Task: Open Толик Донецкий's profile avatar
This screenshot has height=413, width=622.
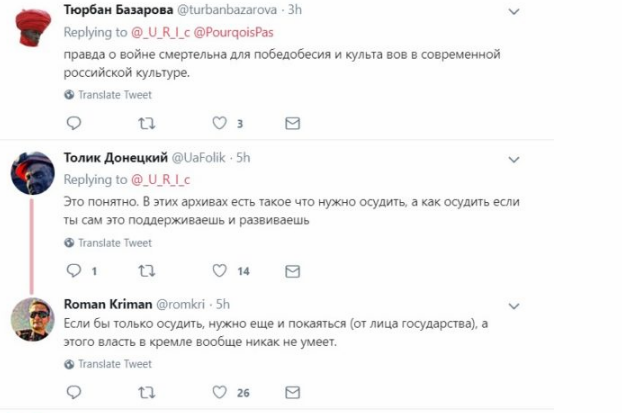Action: 31,176
